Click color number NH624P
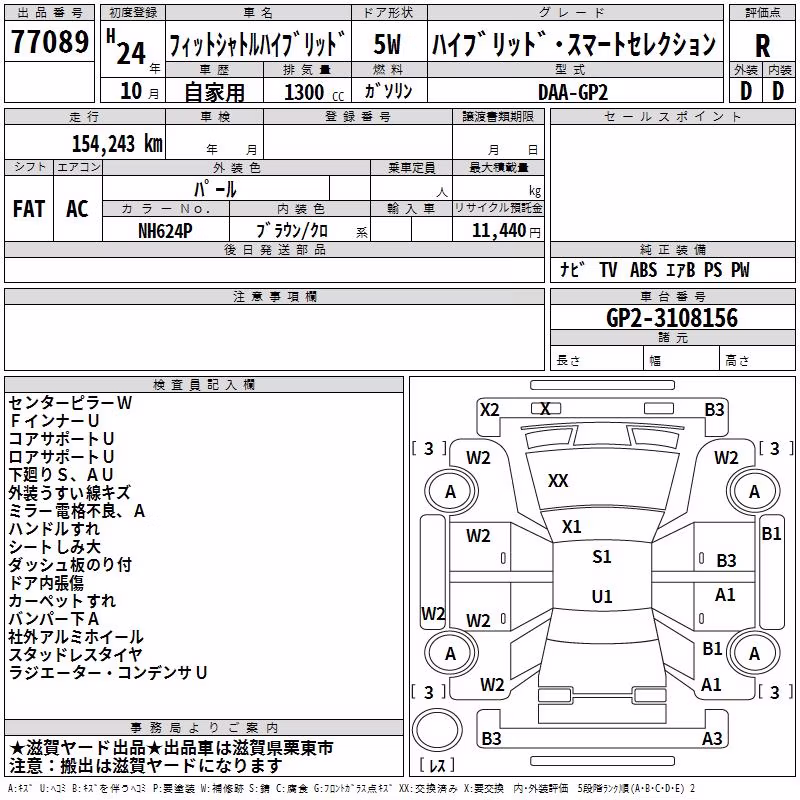This screenshot has height=800, width=800. 165,231
